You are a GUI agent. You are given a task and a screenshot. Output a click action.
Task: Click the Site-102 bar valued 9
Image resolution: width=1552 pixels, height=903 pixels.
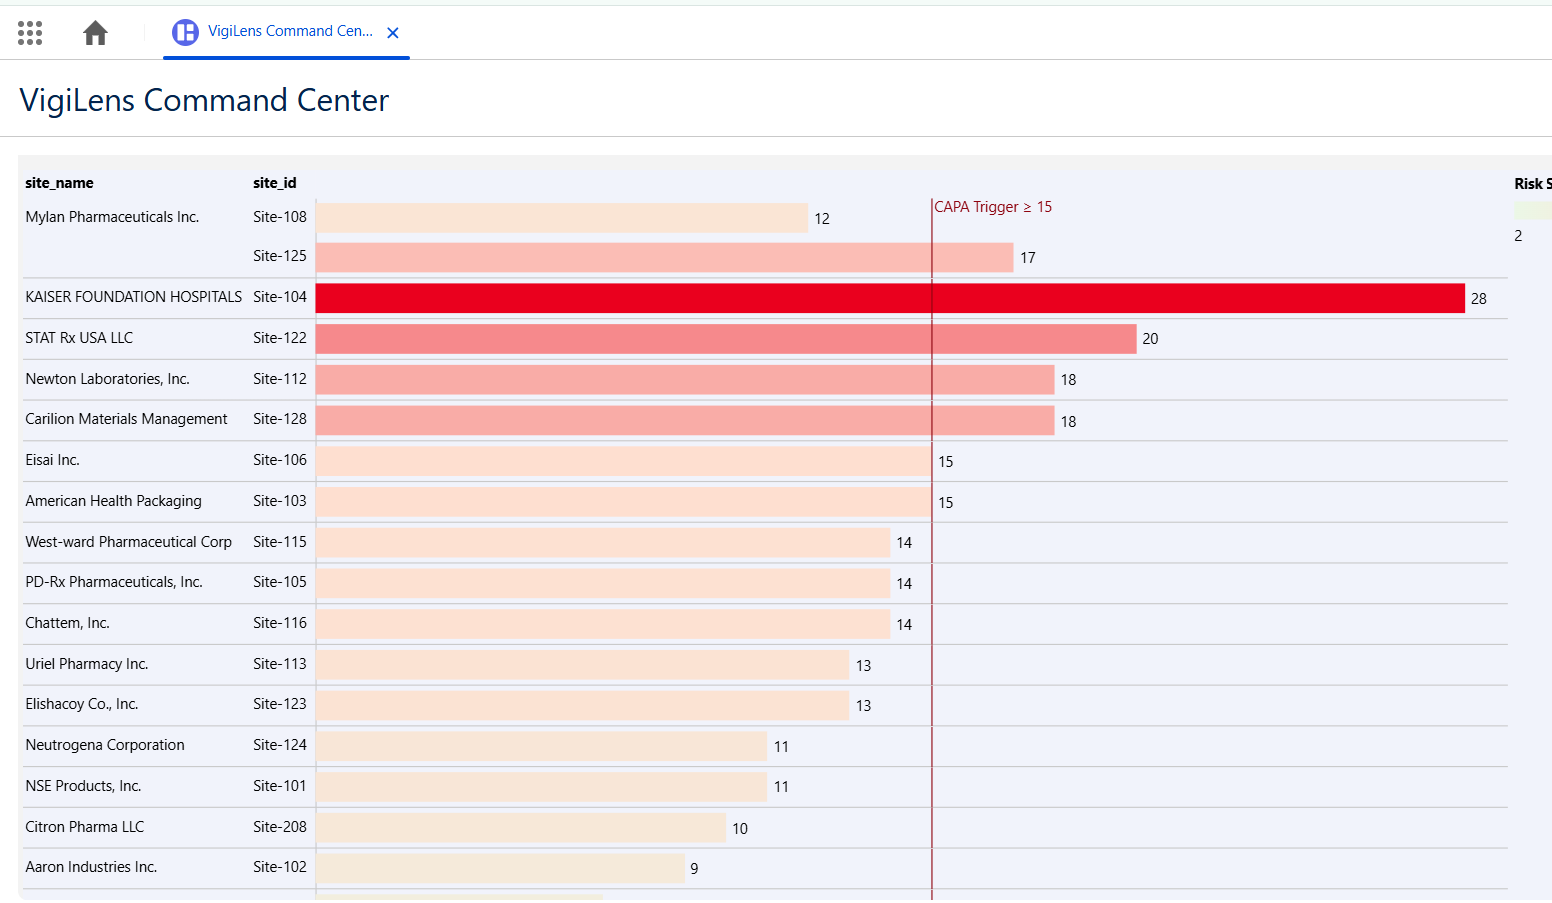click(x=500, y=868)
